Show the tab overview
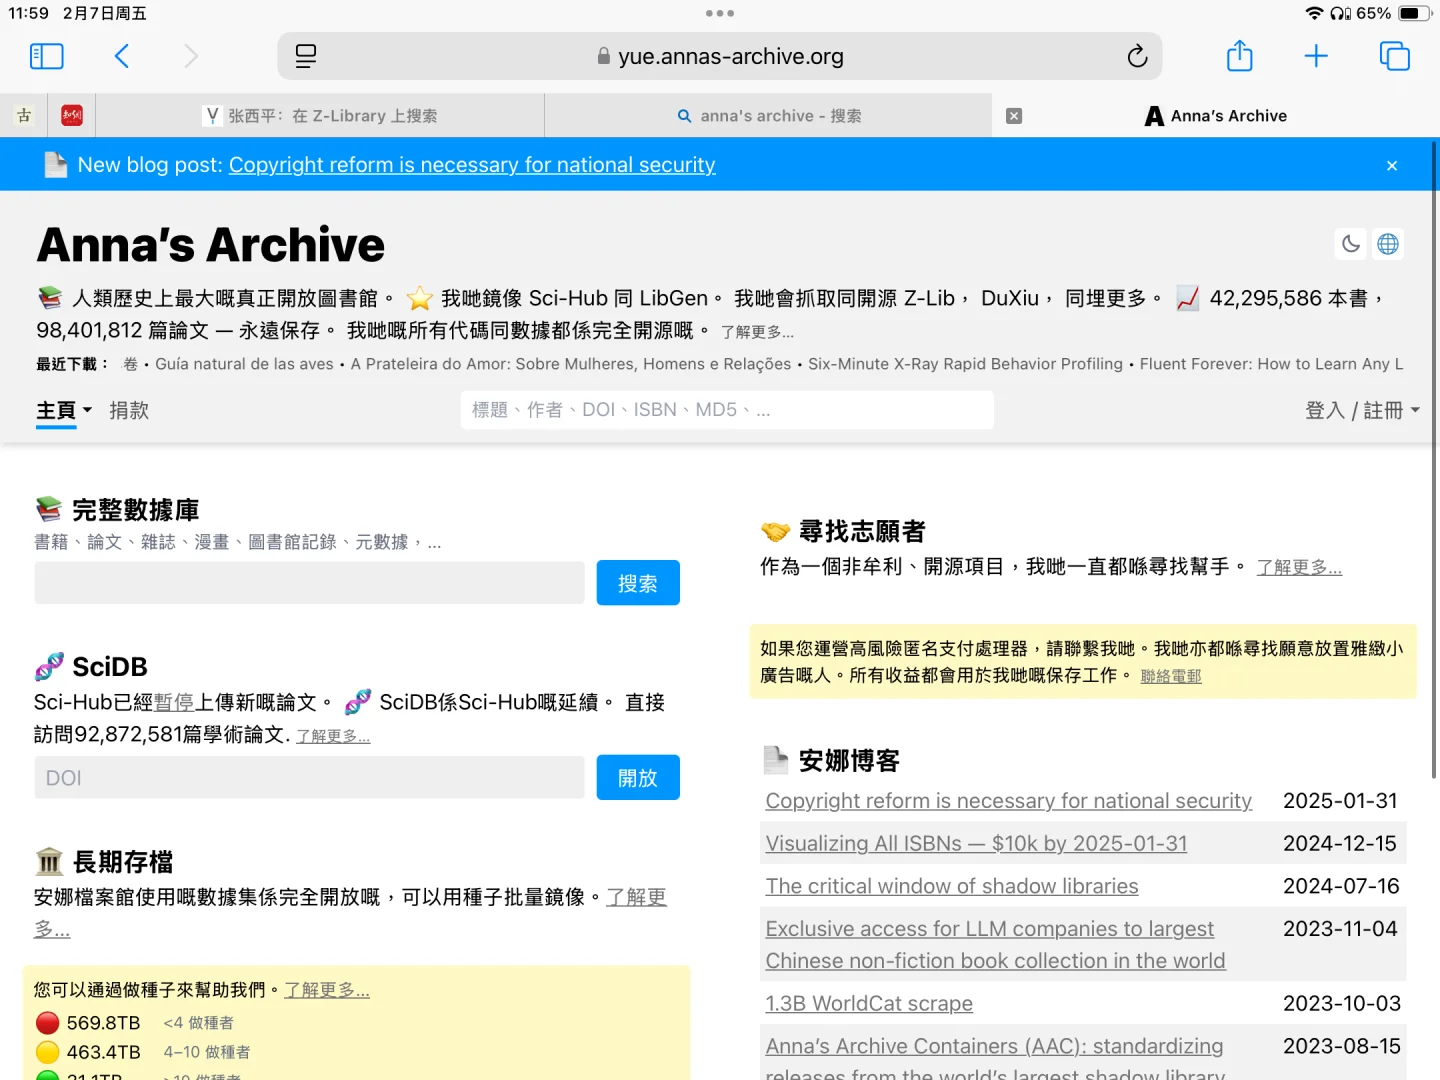 point(1394,56)
